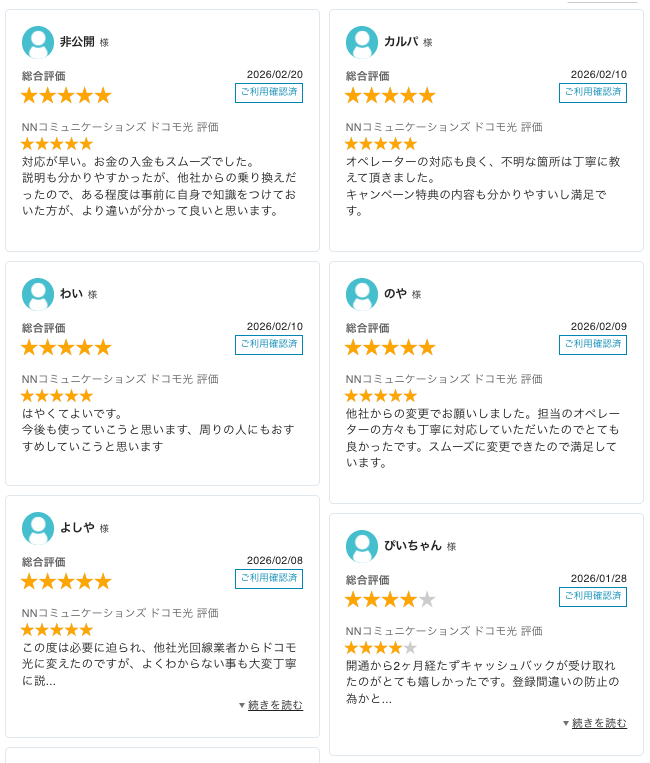
Task: Click ぴいちゃん's user avatar icon
Action: (362, 546)
